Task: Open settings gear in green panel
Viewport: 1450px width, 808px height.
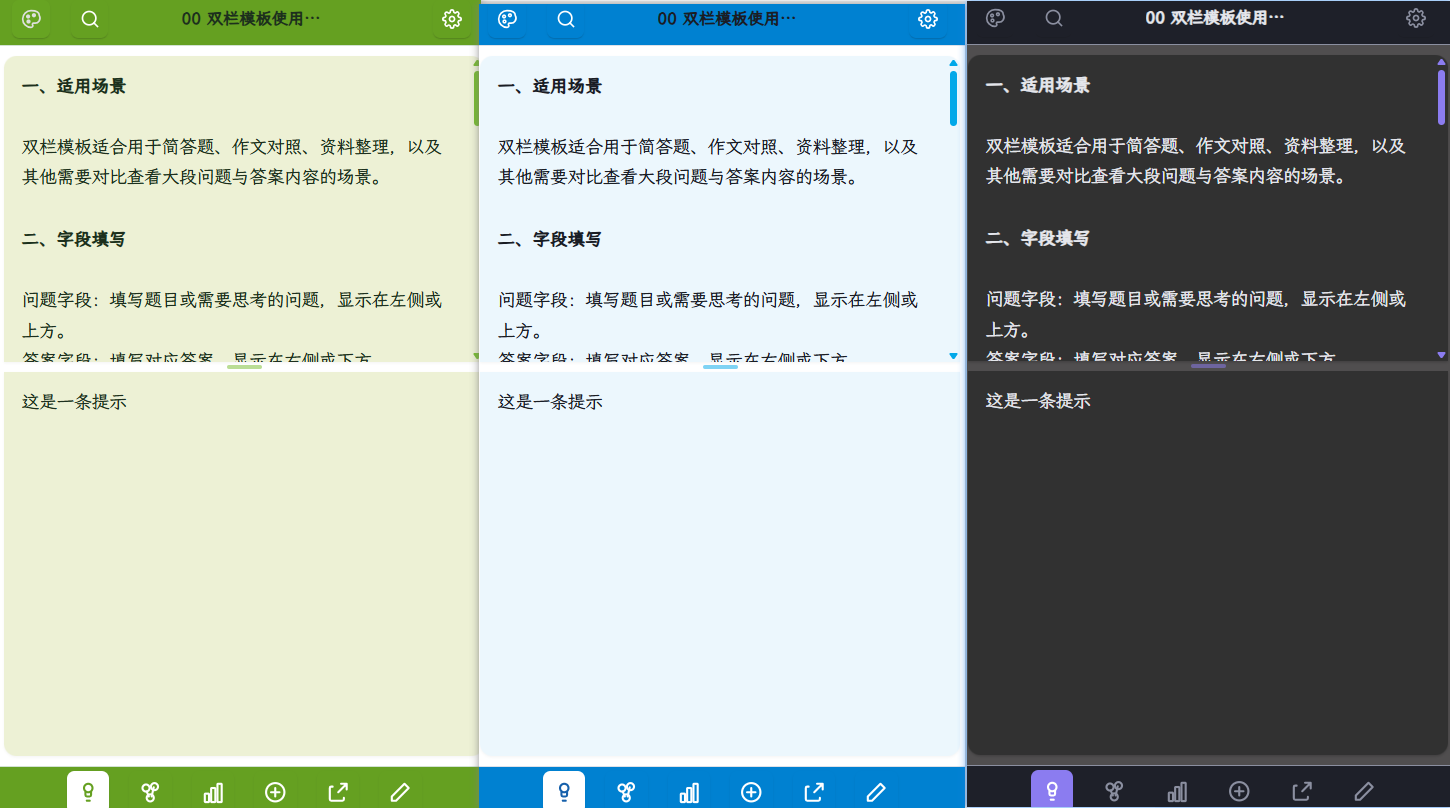Action: [x=452, y=19]
